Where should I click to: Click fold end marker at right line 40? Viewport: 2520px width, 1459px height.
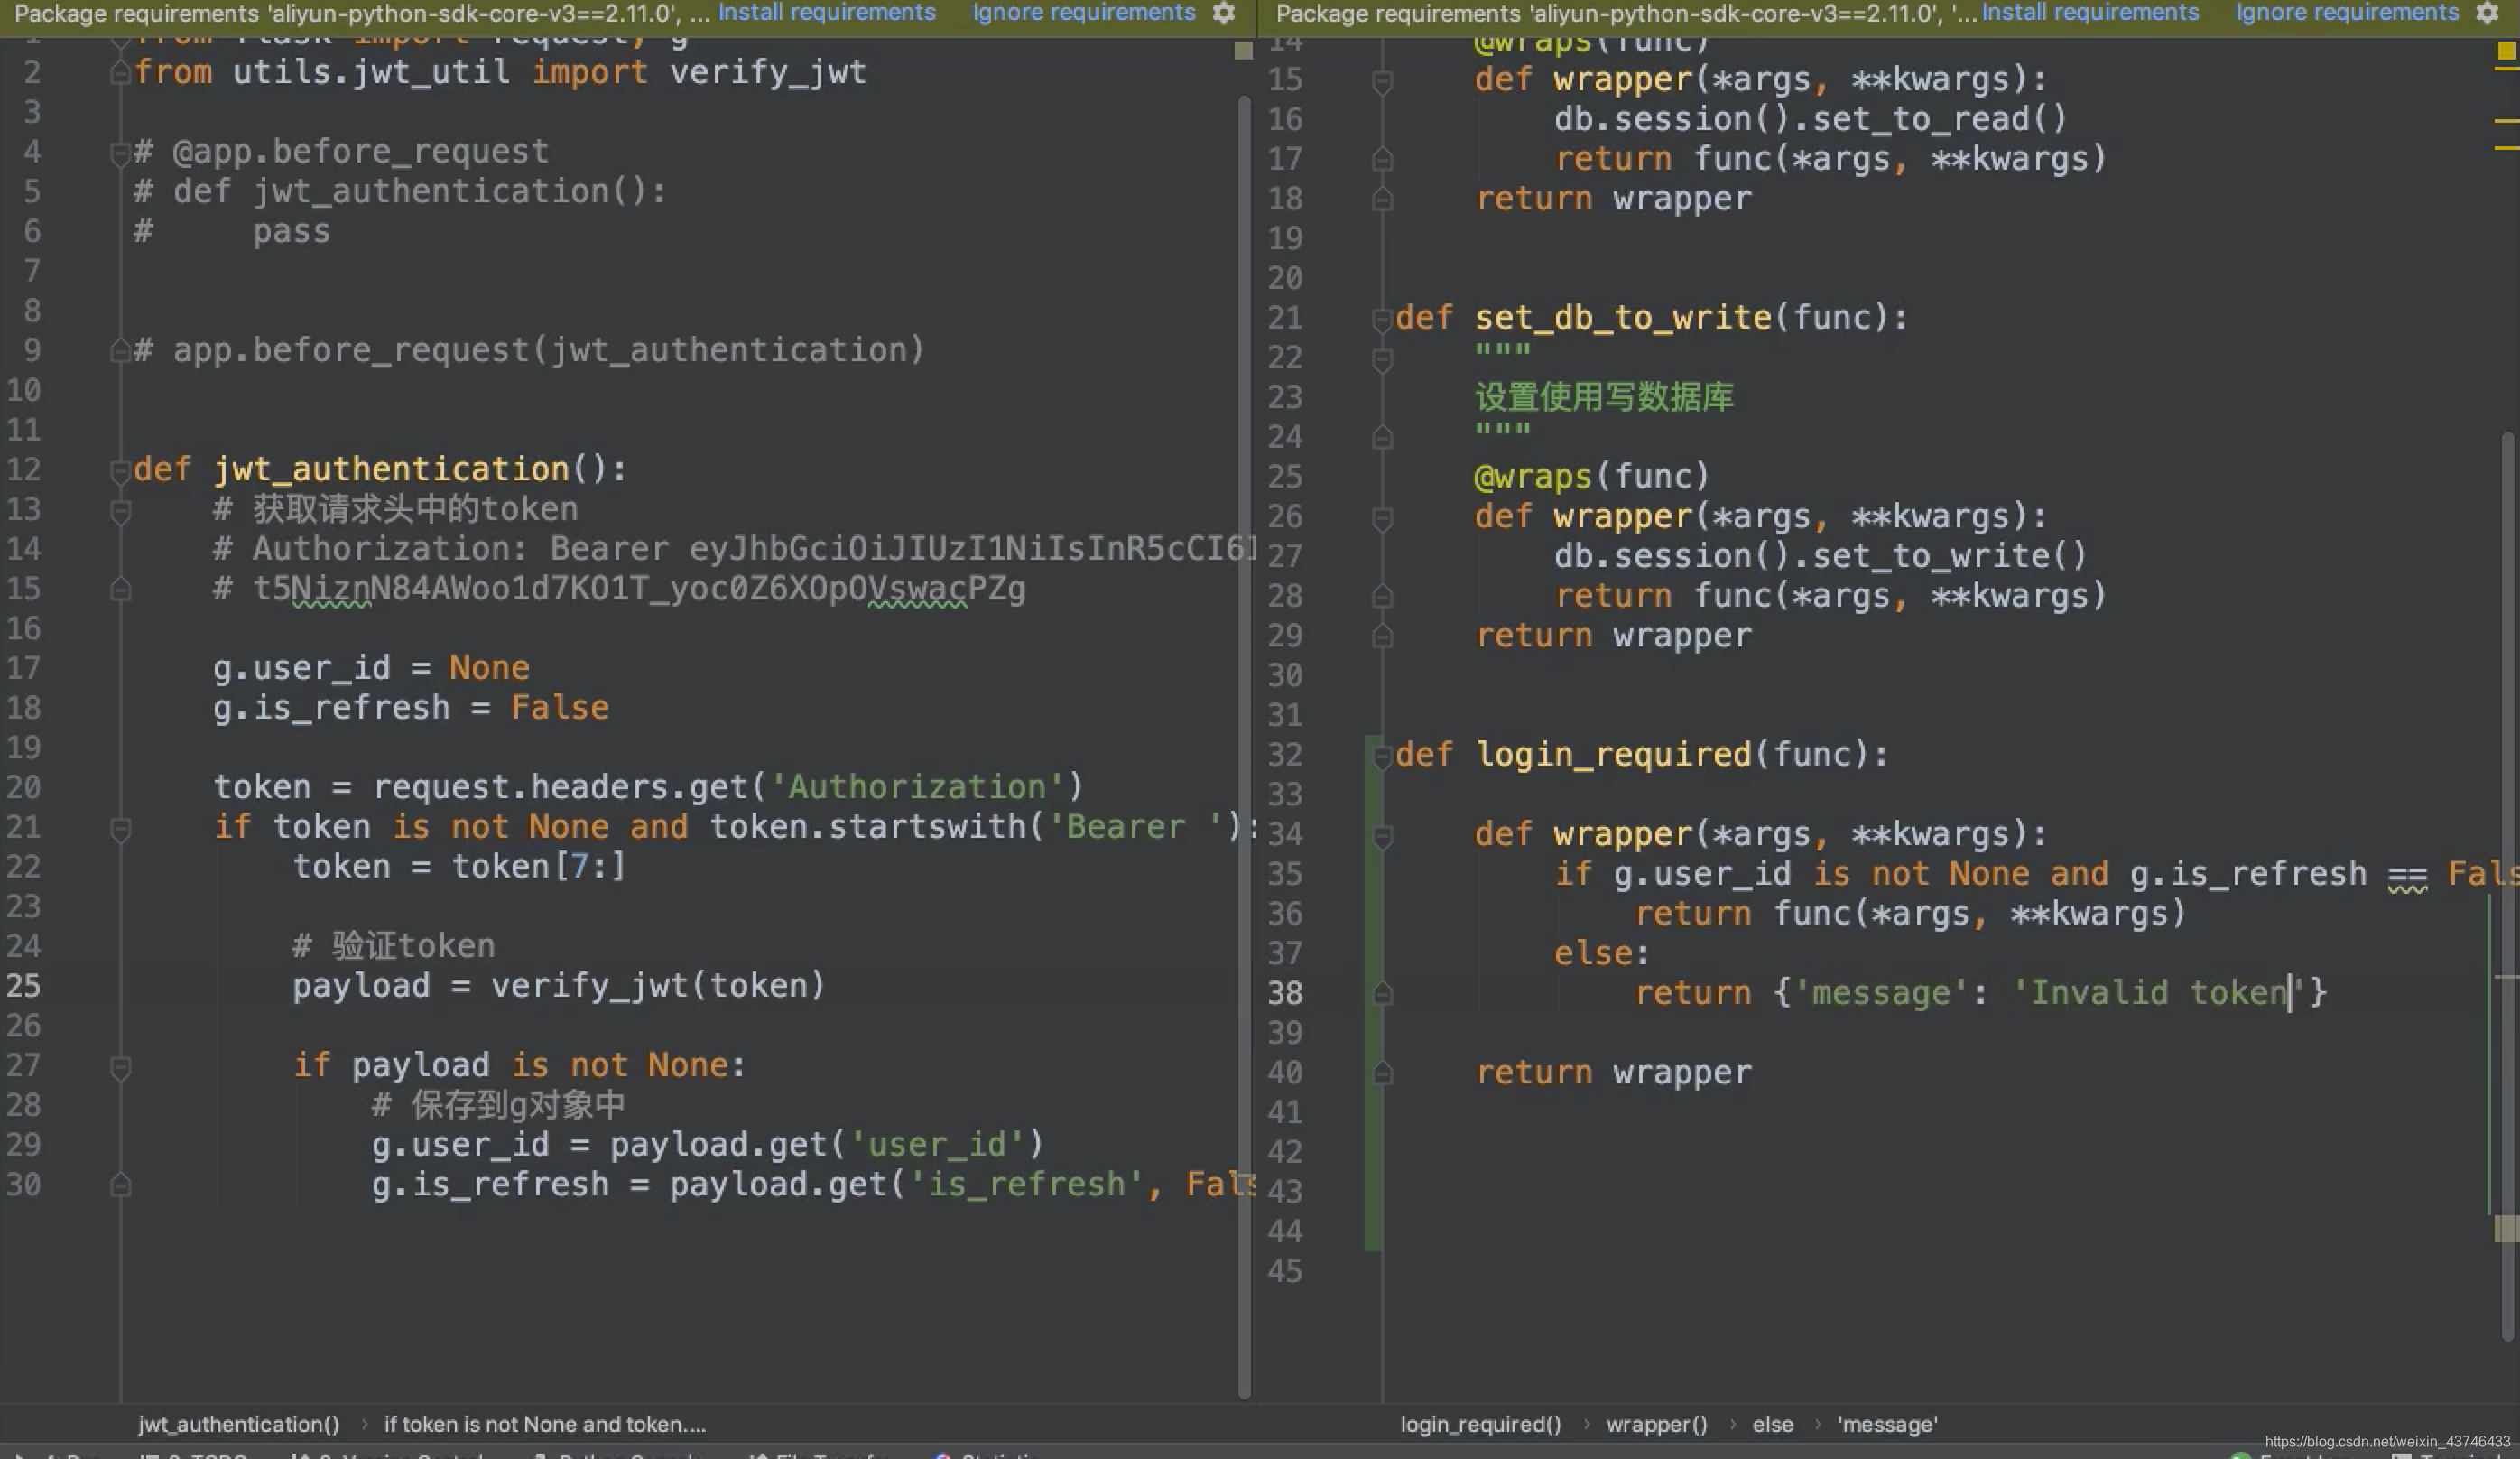[x=1382, y=1073]
